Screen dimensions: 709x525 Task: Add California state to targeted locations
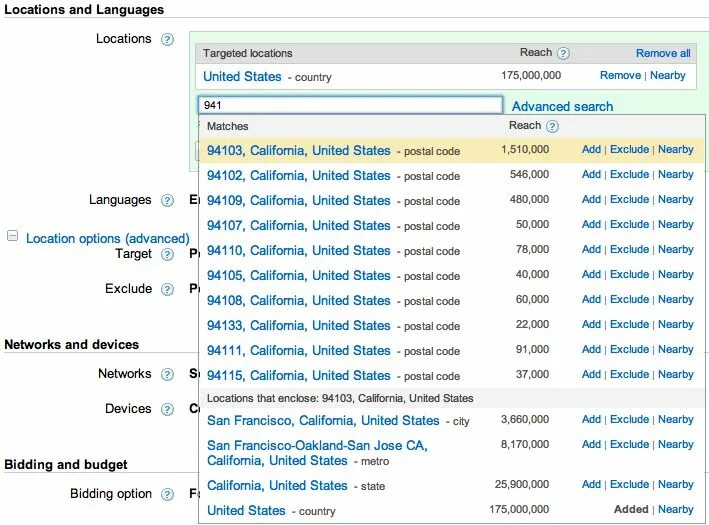(591, 485)
